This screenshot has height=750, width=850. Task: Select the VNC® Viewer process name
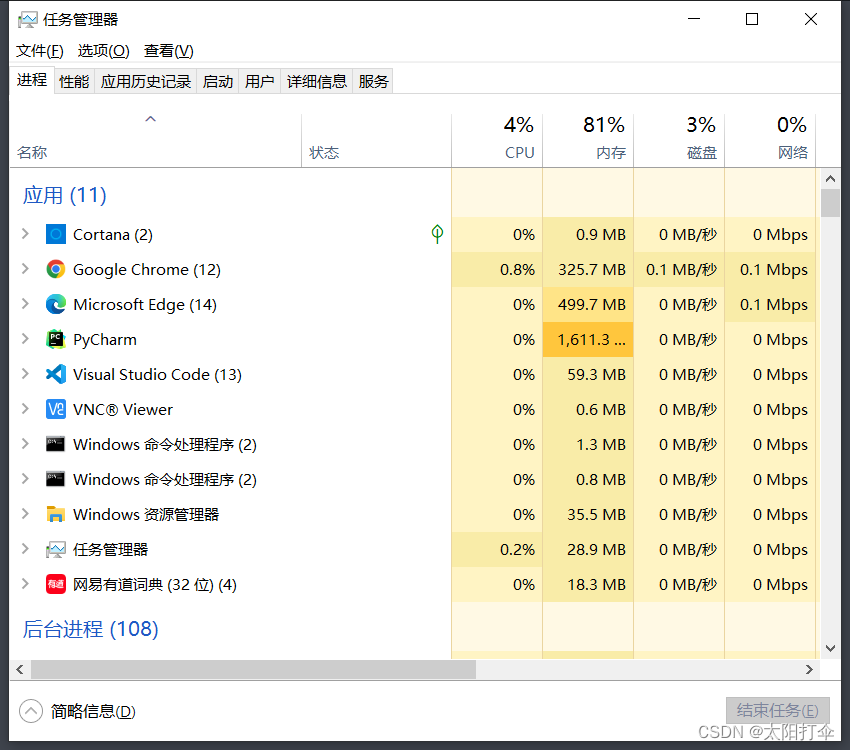pos(123,410)
